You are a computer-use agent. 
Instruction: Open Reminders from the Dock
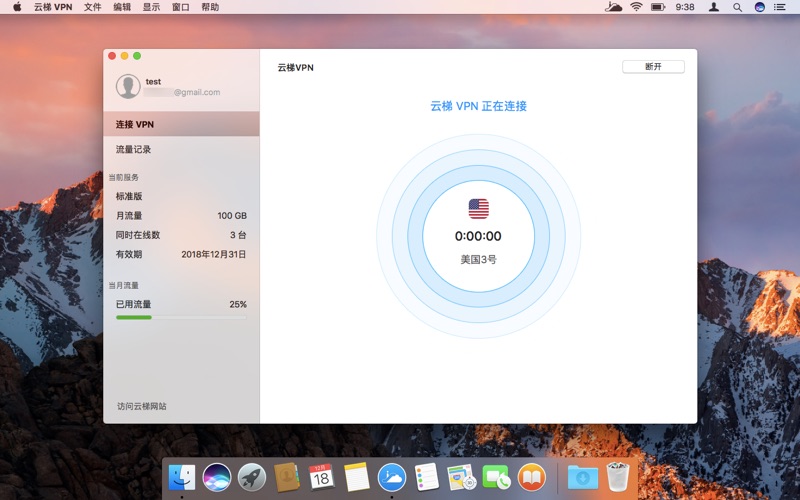427,478
